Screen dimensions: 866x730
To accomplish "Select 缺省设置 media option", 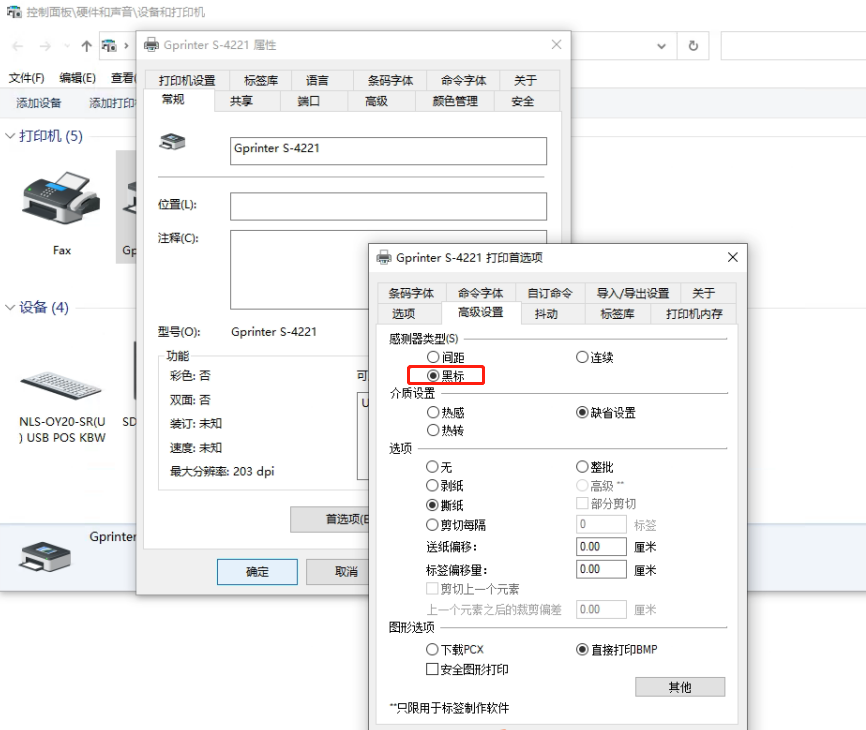I will (x=582, y=412).
